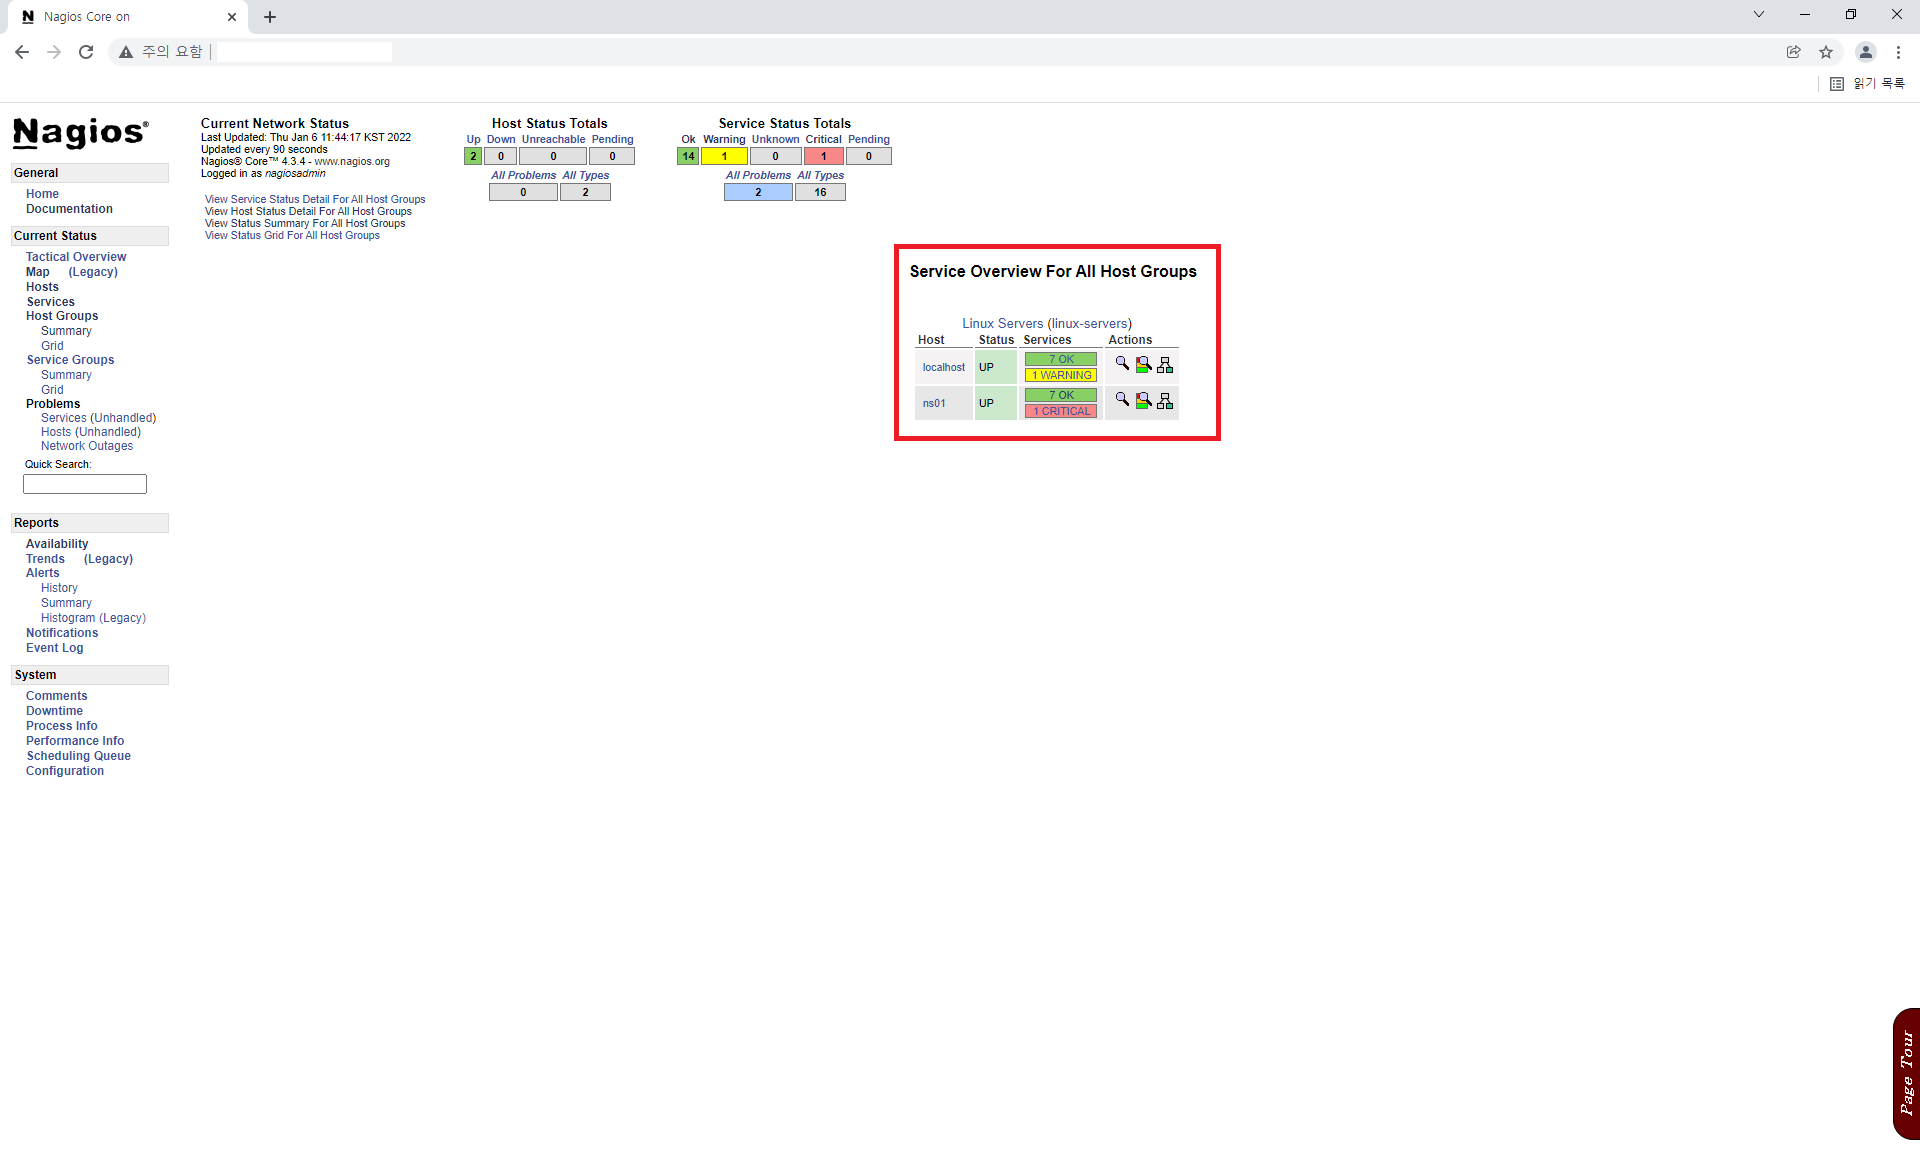Image resolution: width=1920 pixels, height=1160 pixels.
Task: Open Services (Unhandled) problems link
Action: [x=98, y=418]
